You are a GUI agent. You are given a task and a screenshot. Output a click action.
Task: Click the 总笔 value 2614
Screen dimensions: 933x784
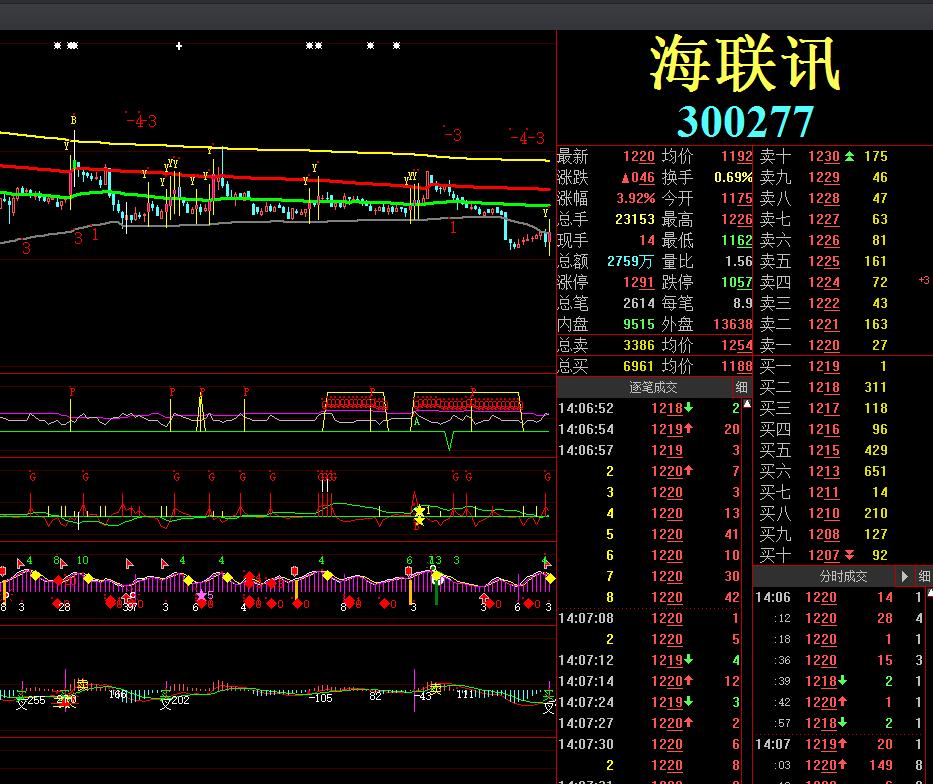638,303
